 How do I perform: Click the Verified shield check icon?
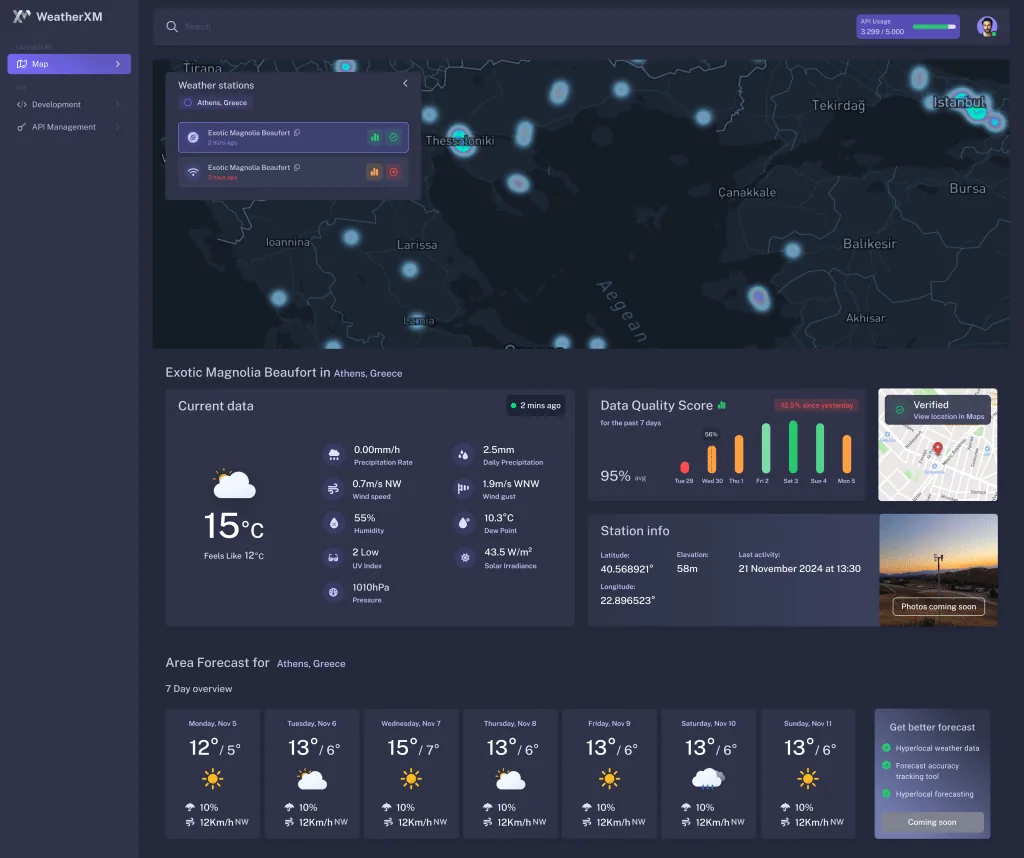(x=900, y=410)
